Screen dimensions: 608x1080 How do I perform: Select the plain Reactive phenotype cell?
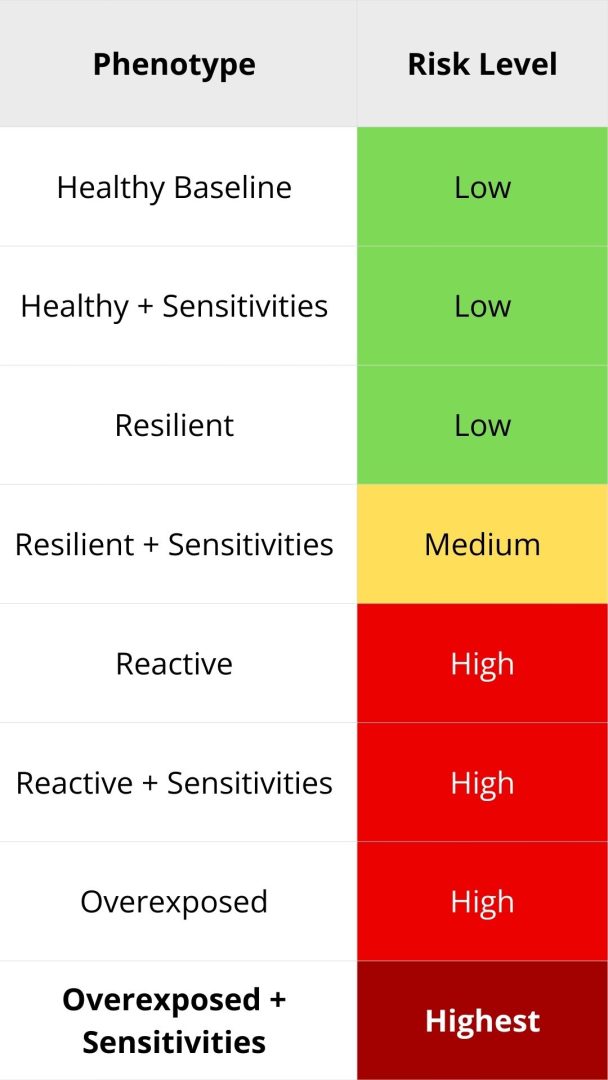point(174,663)
